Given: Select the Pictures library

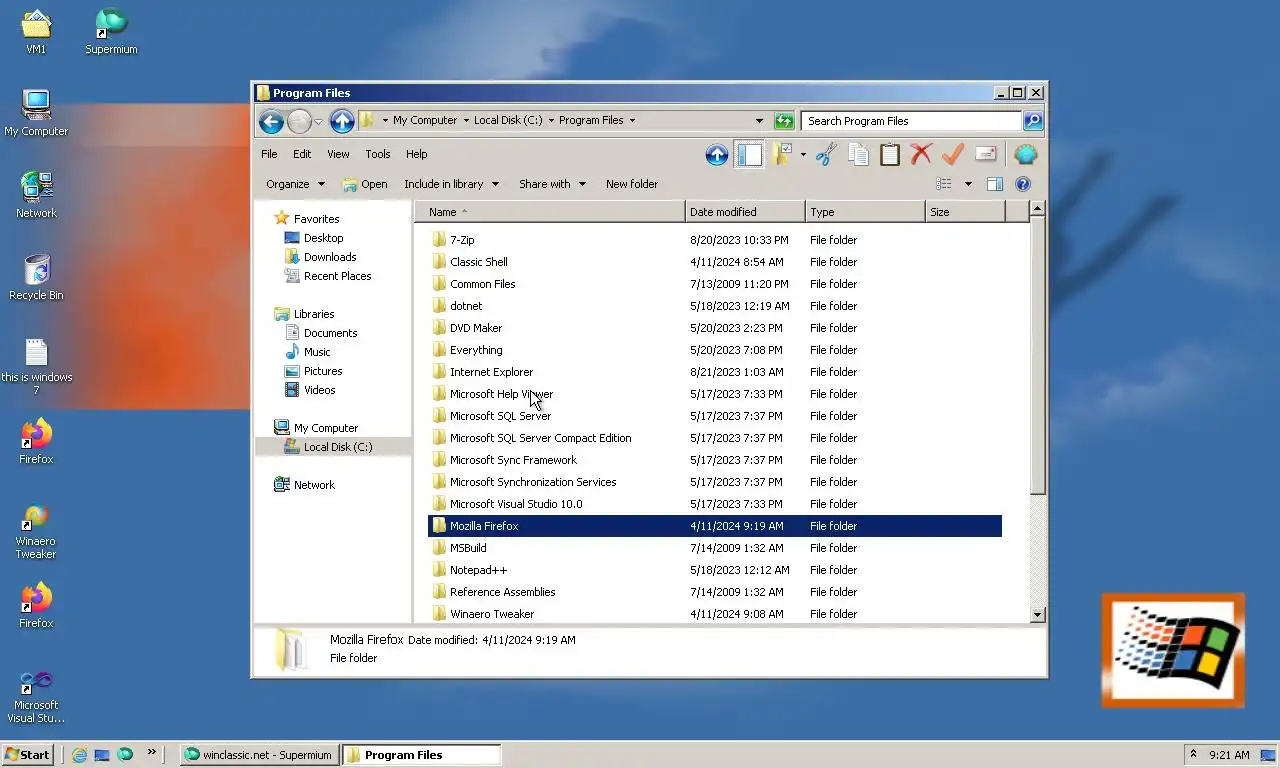Looking at the screenshot, I should click(x=323, y=371).
